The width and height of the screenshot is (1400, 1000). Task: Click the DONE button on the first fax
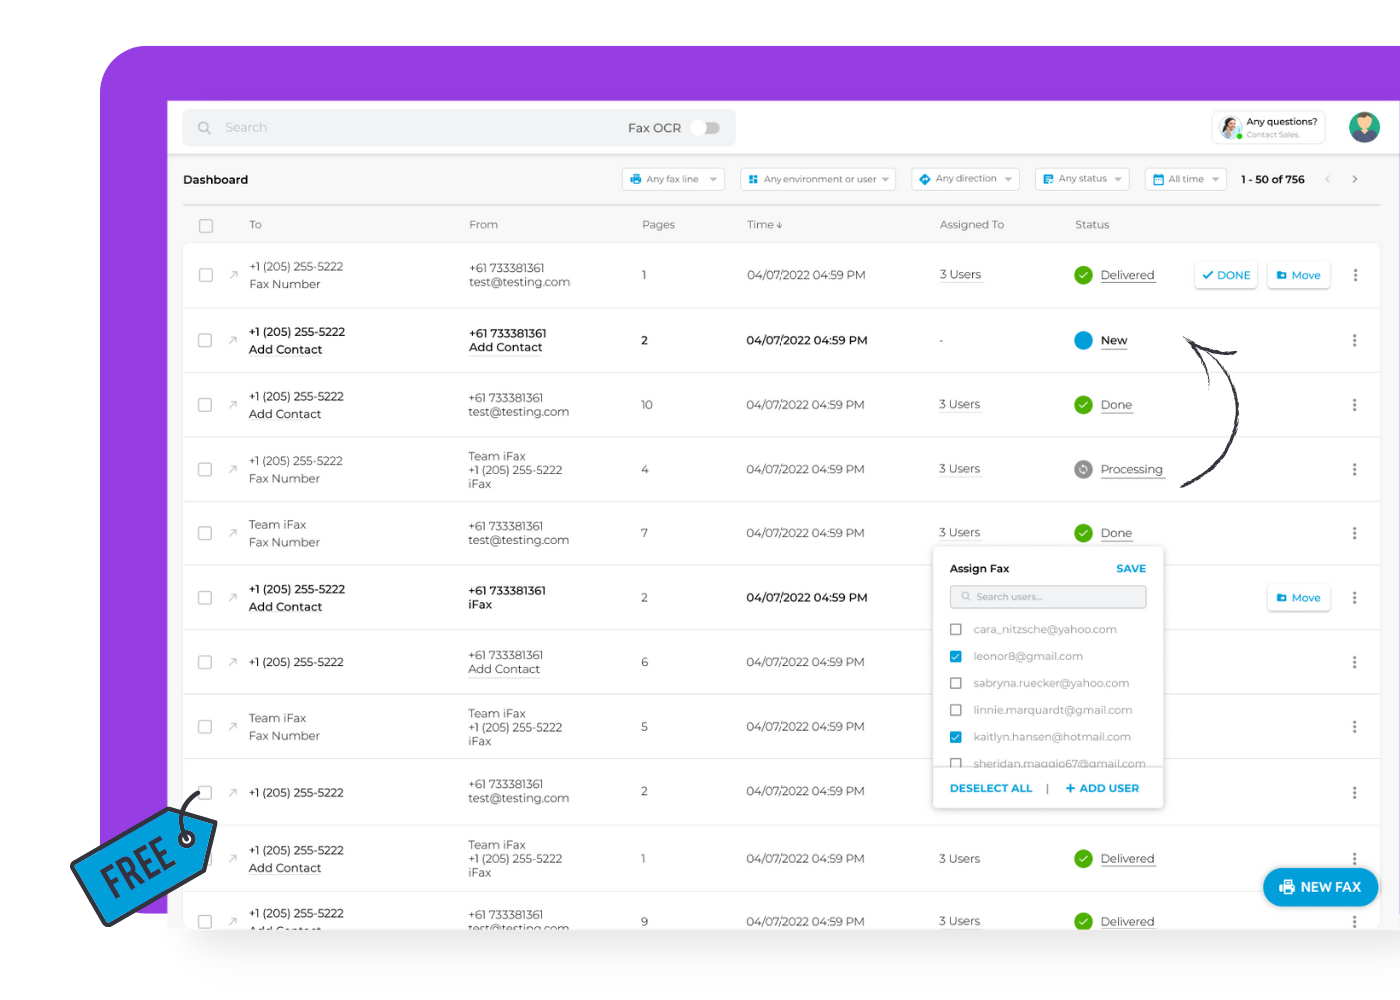point(1226,275)
